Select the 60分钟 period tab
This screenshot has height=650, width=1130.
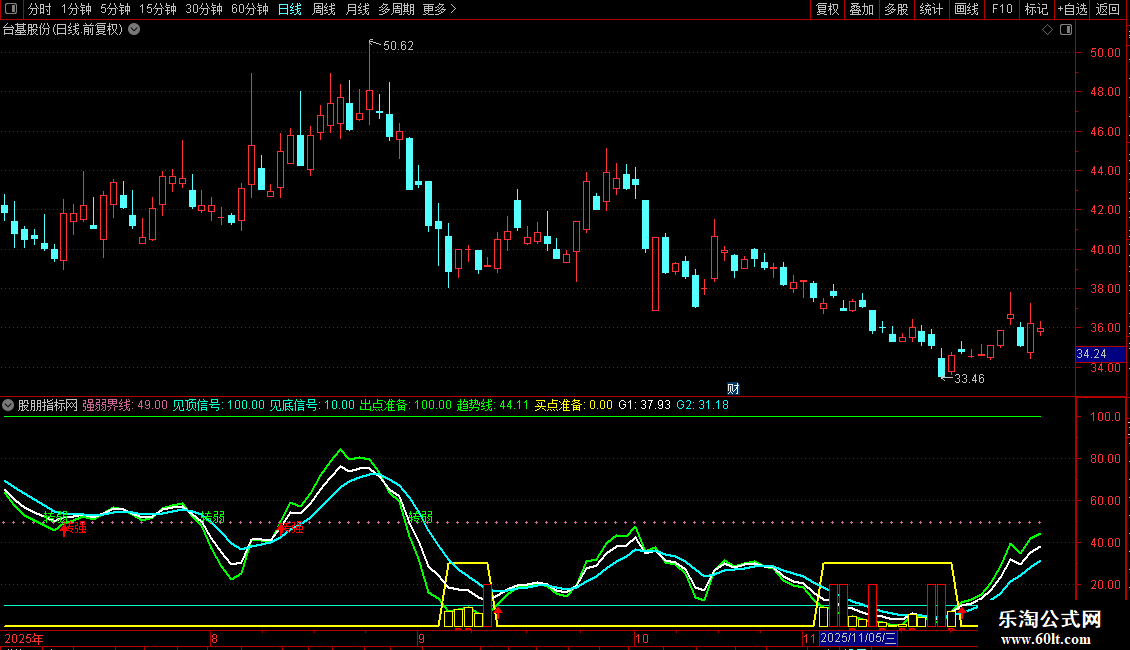(249, 9)
